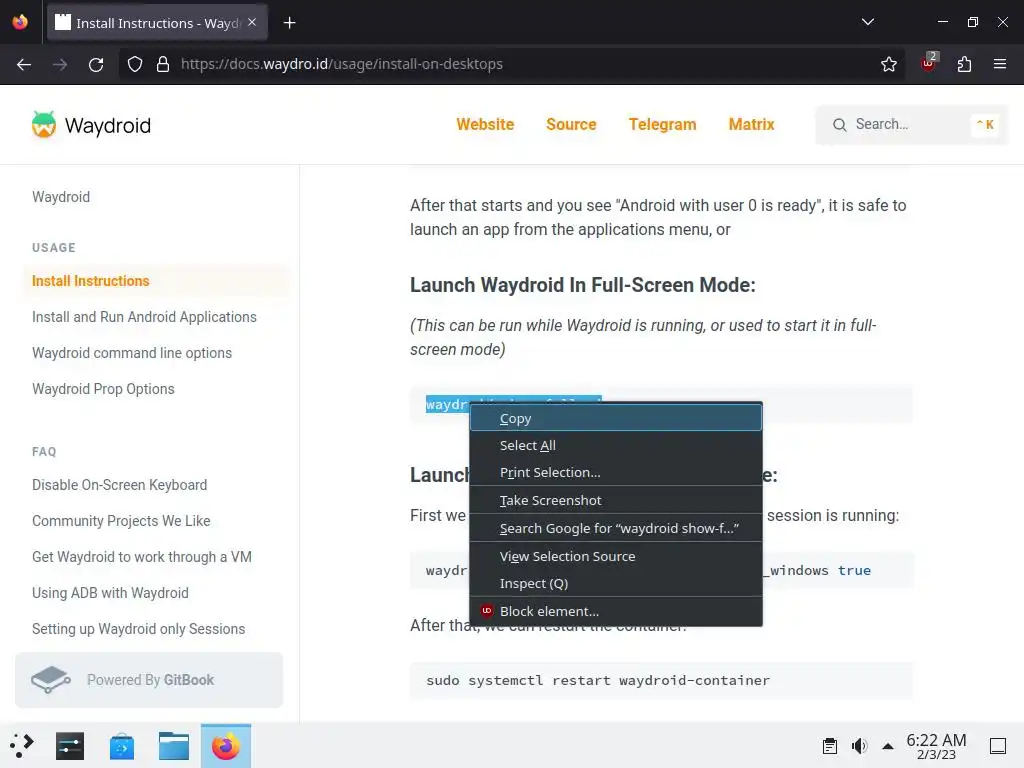This screenshot has width=1024, height=768.
Task: Expand hidden system tray icons arrow
Action: [x=888, y=746]
